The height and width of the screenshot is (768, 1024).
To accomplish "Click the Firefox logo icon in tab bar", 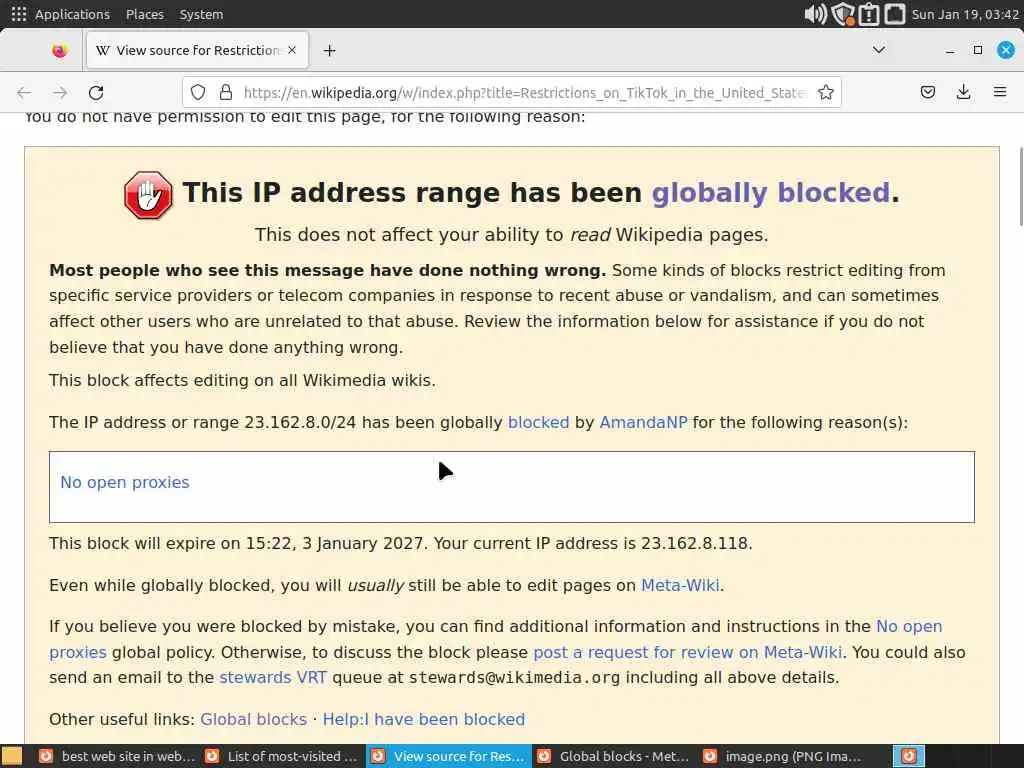I will pos(59,50).
